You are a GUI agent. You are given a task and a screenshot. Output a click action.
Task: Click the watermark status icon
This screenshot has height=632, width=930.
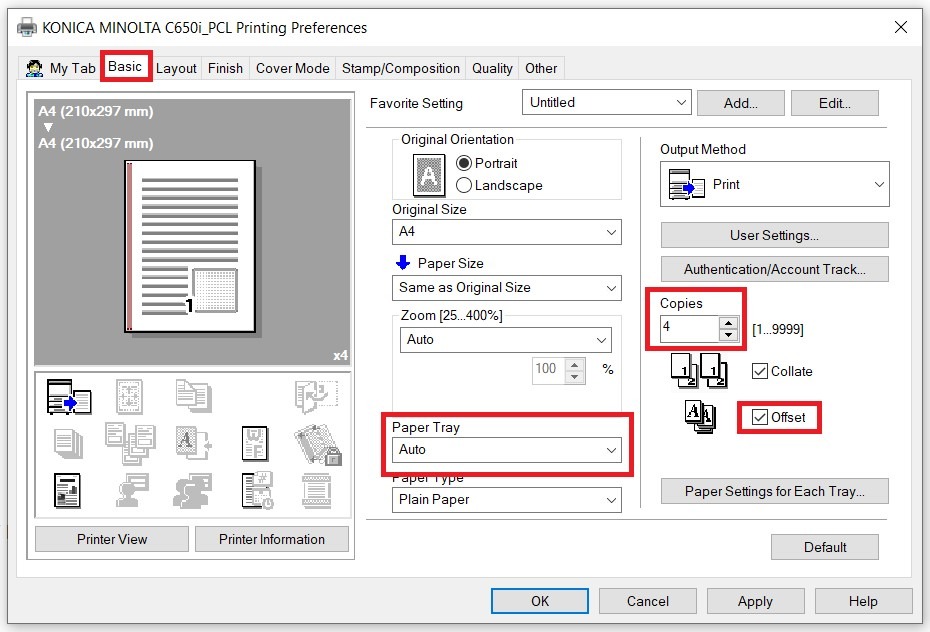coord(253,445)
